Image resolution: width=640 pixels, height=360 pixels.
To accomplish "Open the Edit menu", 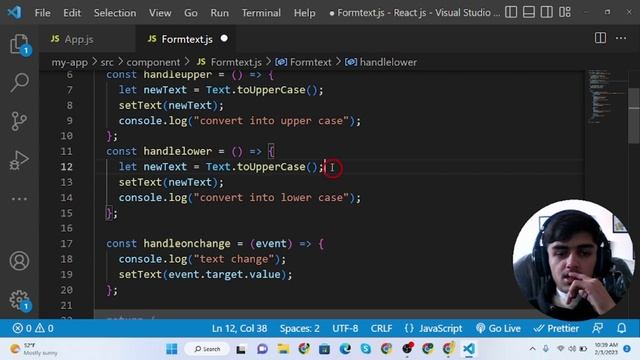I will pos(72,13).
